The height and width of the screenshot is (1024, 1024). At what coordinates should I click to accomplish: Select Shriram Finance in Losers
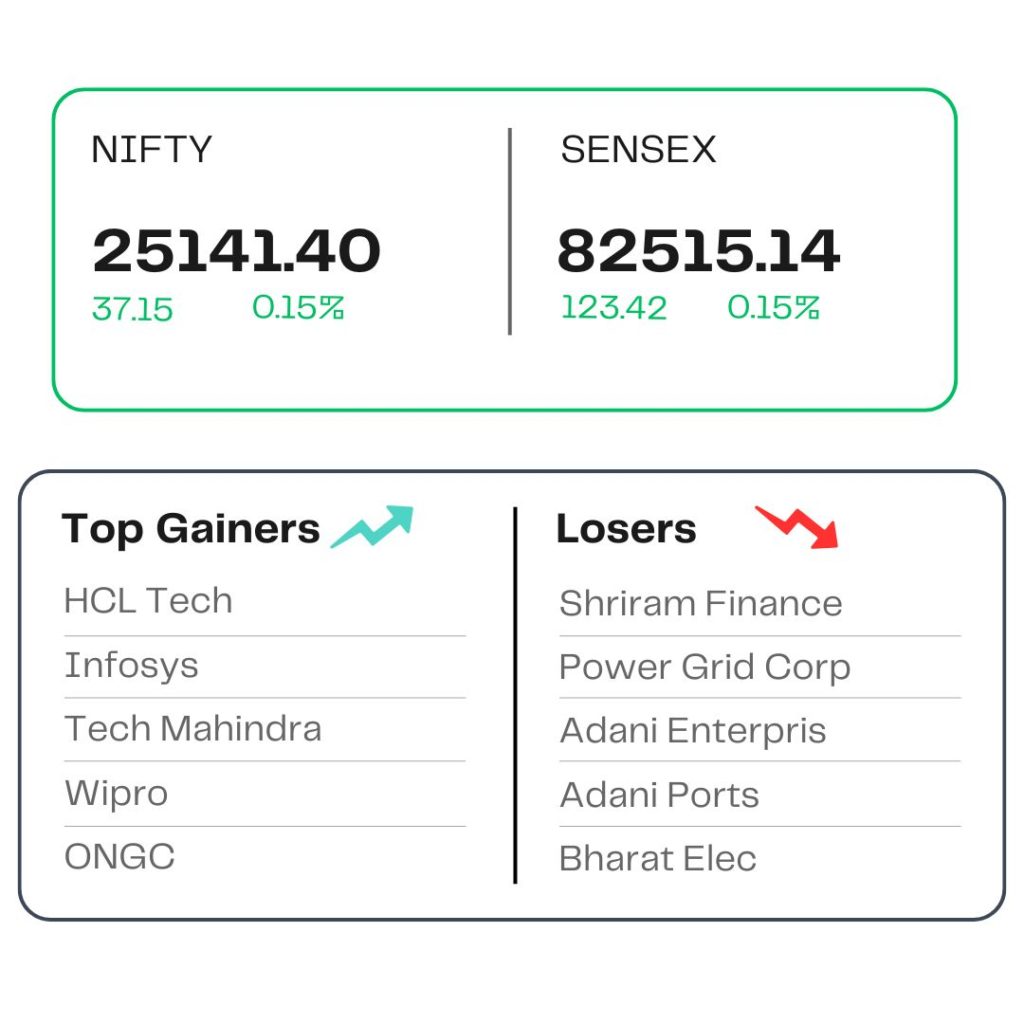pos(701,603)
